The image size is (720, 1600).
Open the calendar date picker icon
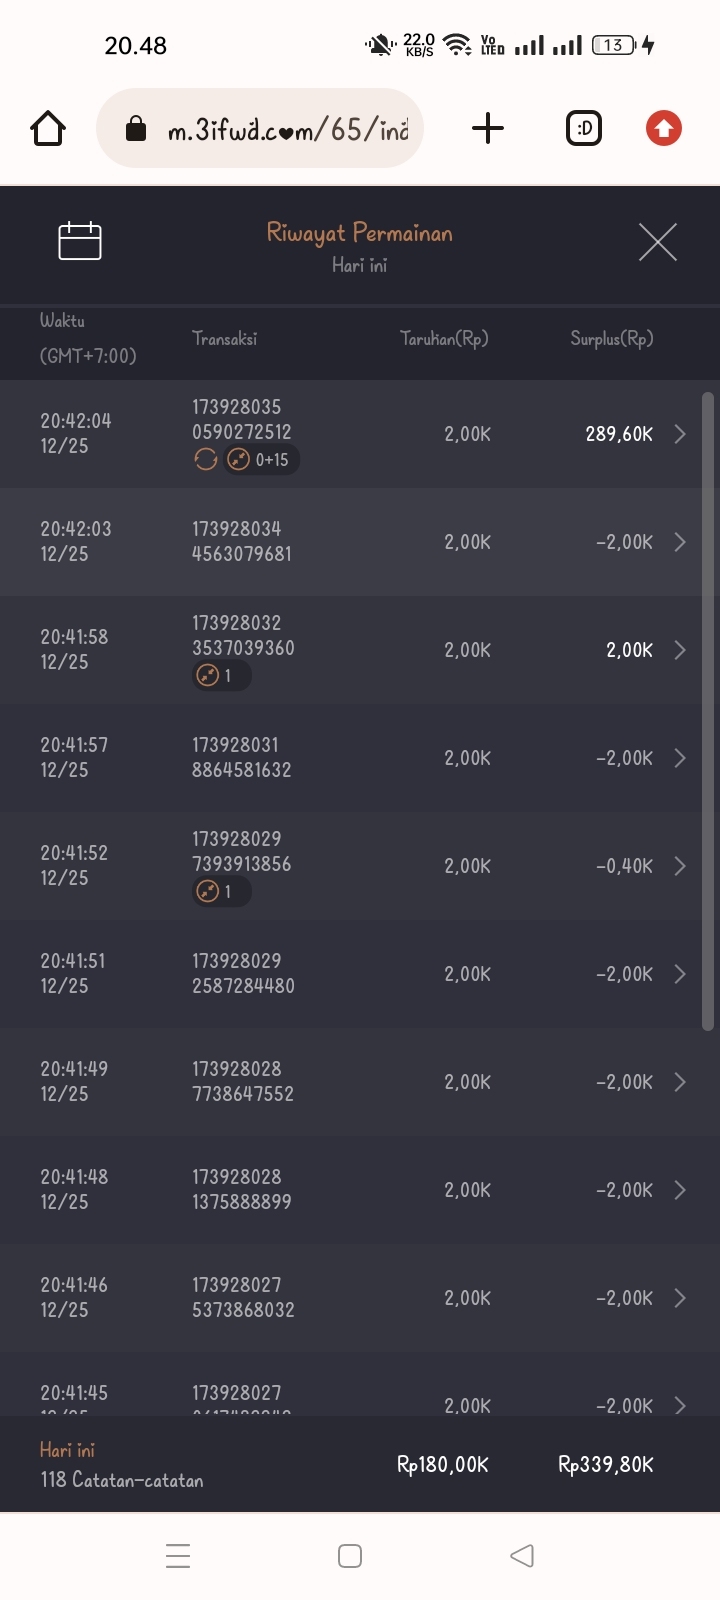tap(80, 241)
